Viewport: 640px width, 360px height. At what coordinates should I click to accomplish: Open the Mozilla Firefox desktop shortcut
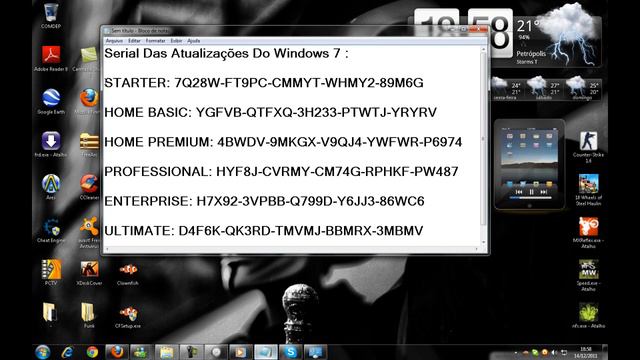[x=89, y=101]
